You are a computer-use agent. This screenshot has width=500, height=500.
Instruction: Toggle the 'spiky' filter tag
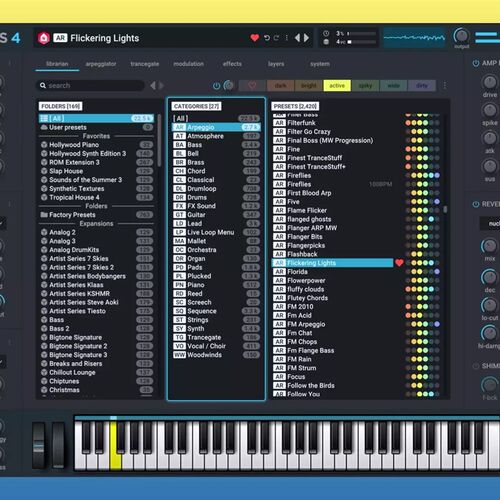[x=365, y=86]
